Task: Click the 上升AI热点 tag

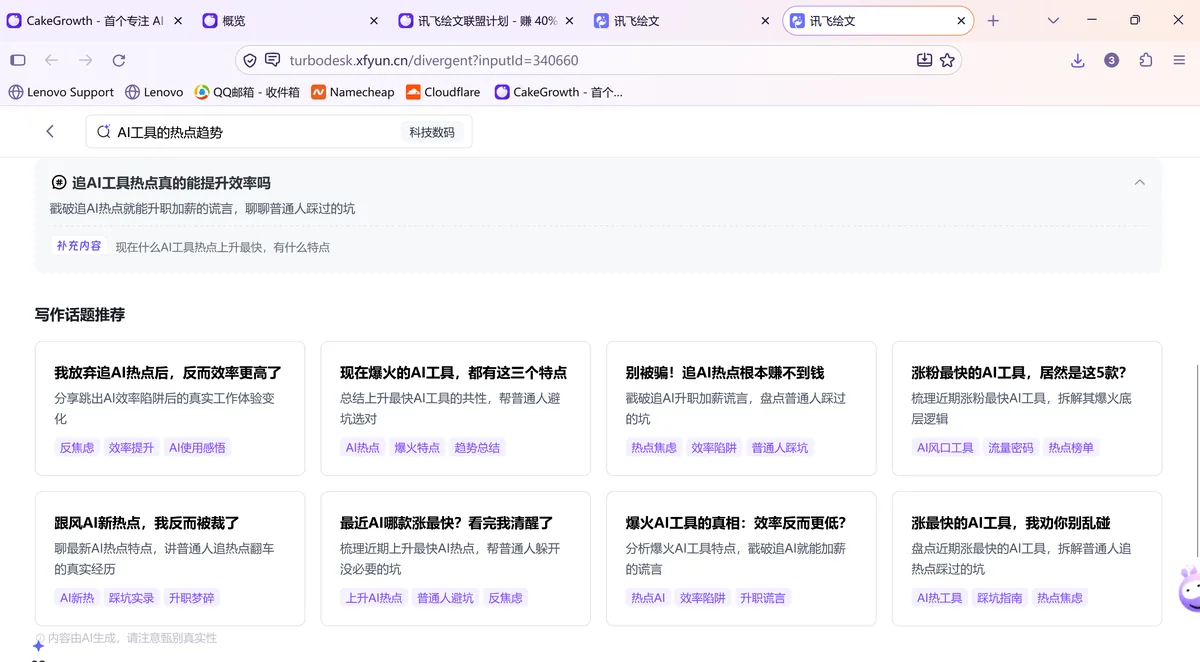Action: click(374, 598)
